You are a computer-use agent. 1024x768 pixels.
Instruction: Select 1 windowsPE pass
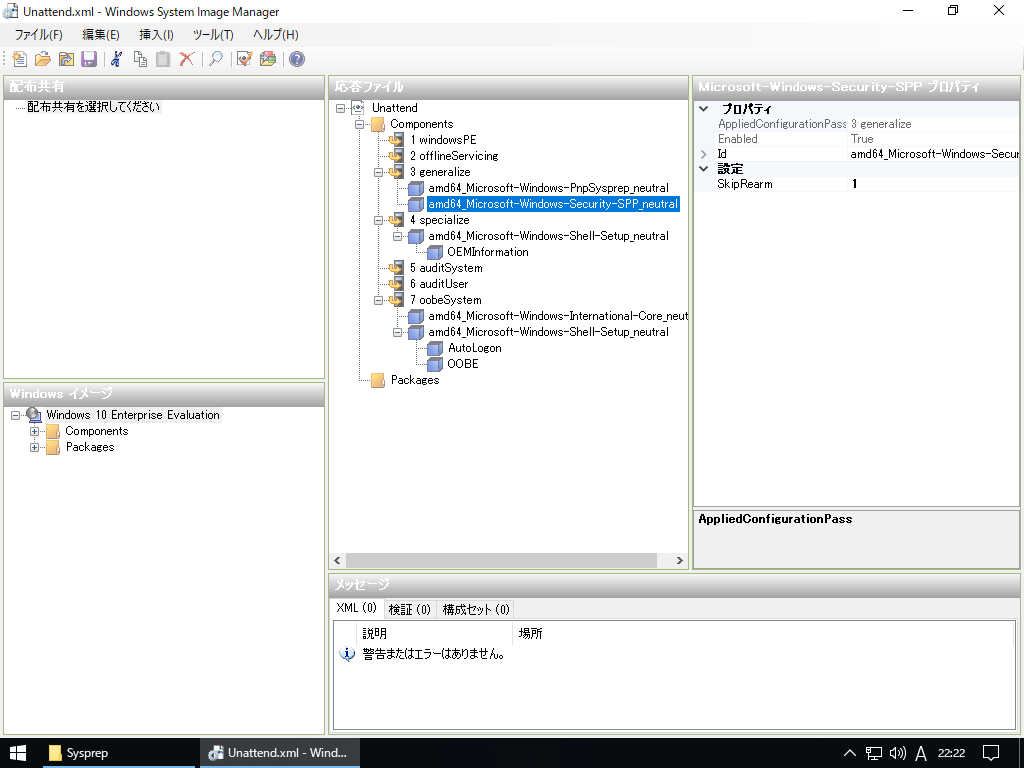[443, 140]
